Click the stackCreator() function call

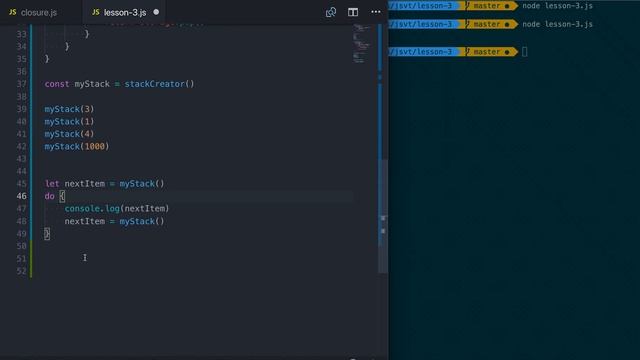[x=160, y=84]
